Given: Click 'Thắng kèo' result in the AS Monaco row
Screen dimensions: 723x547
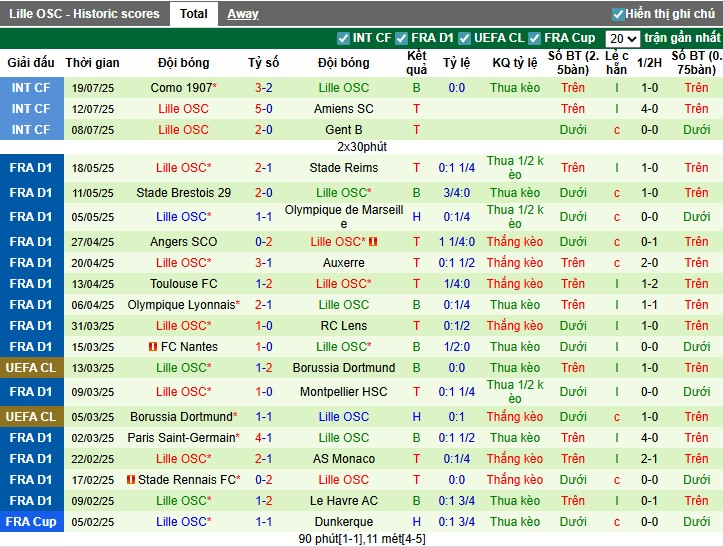Looking at the screenshot, I should pyautogui.click(x=515, y=458).
